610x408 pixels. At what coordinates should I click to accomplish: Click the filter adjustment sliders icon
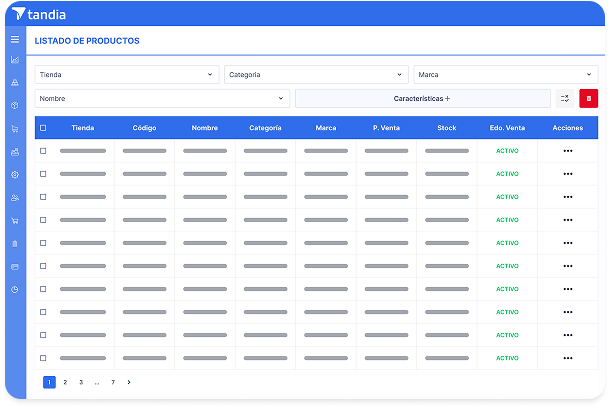[x=565, y=98]
